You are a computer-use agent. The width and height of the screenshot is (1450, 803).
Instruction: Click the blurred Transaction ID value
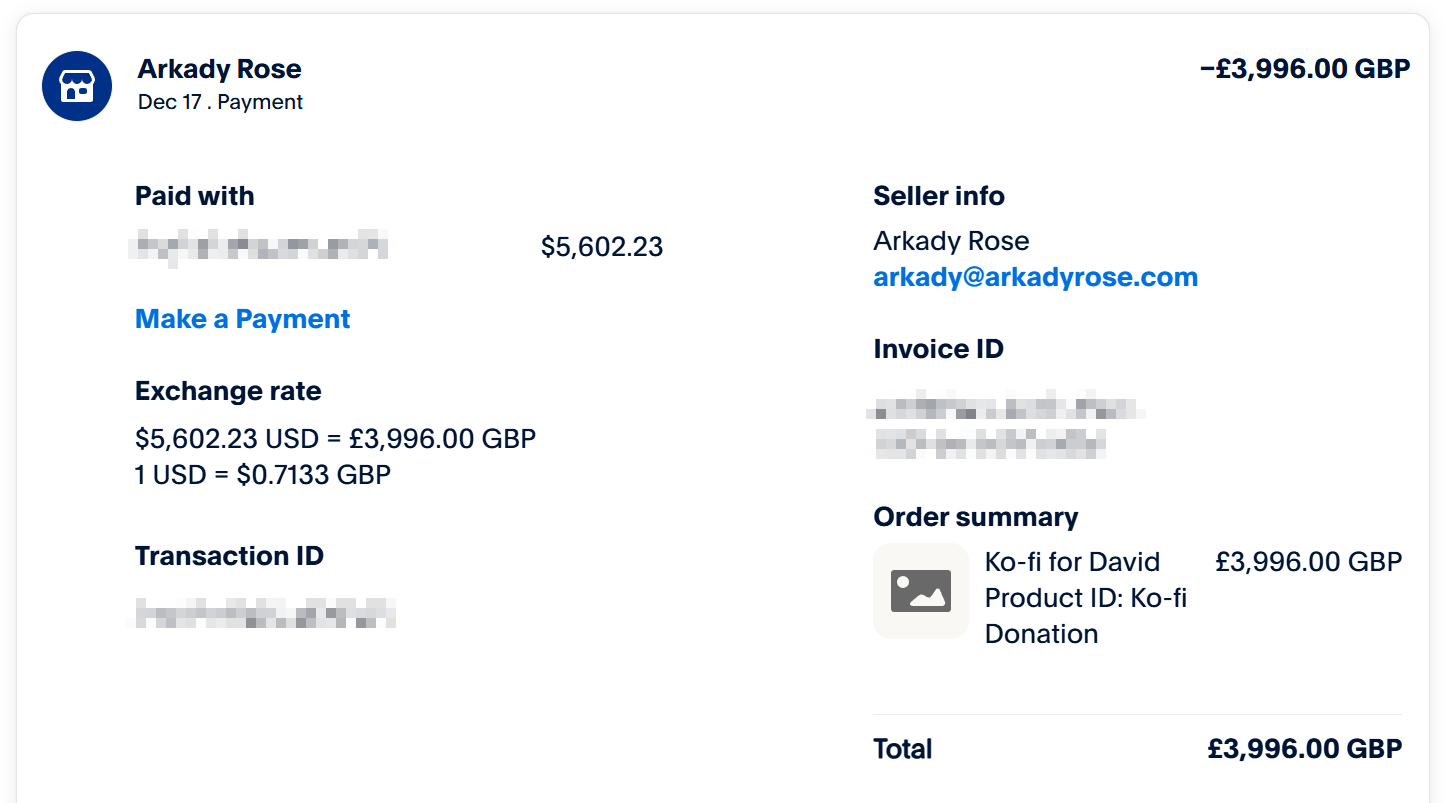265,612
